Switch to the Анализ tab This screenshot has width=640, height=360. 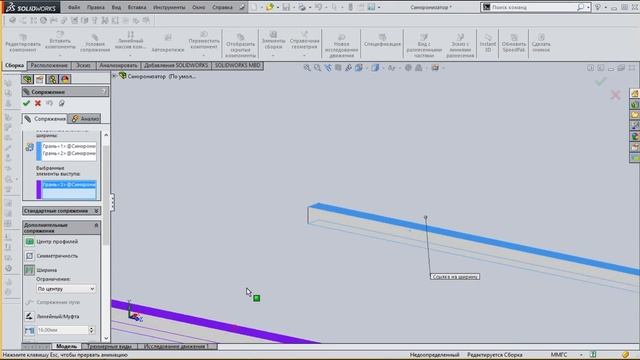(84, 119)
